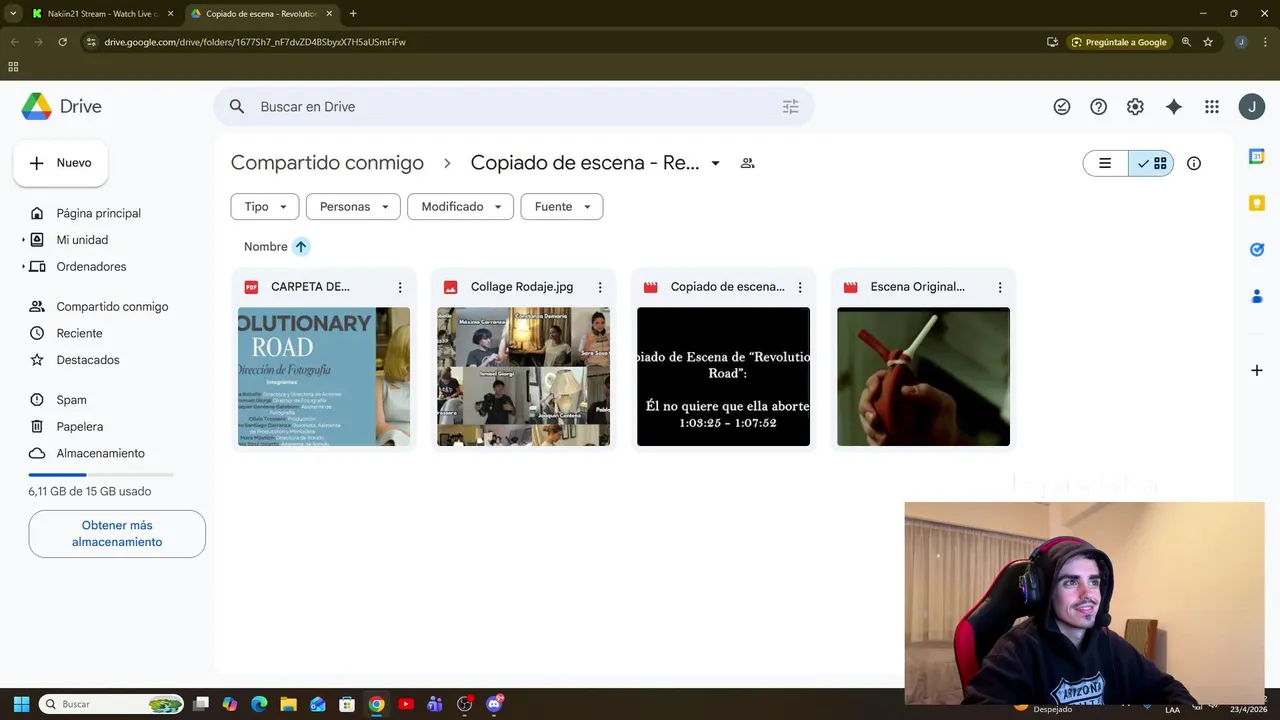Click storage usage progress bar
This screenshot has width=1280, height=720.
coord(101,475)
